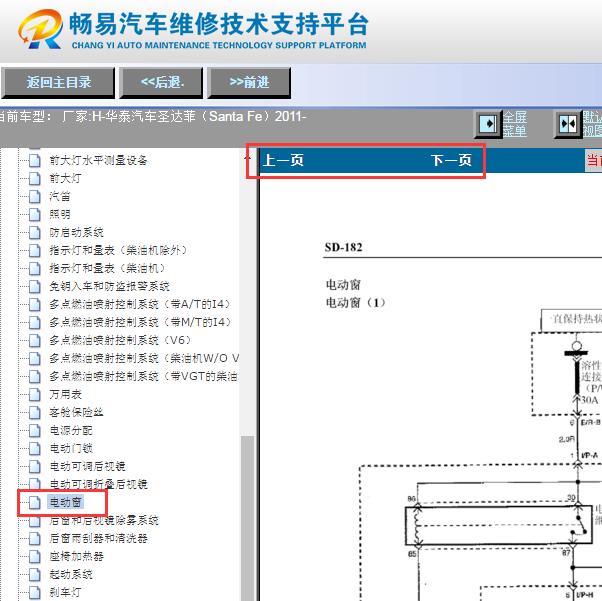The width and height of the screenshot is (602, 601).
Task: Open the 客舱保险丝 entry
Action: pyautogui.click(x=76, y=412)
